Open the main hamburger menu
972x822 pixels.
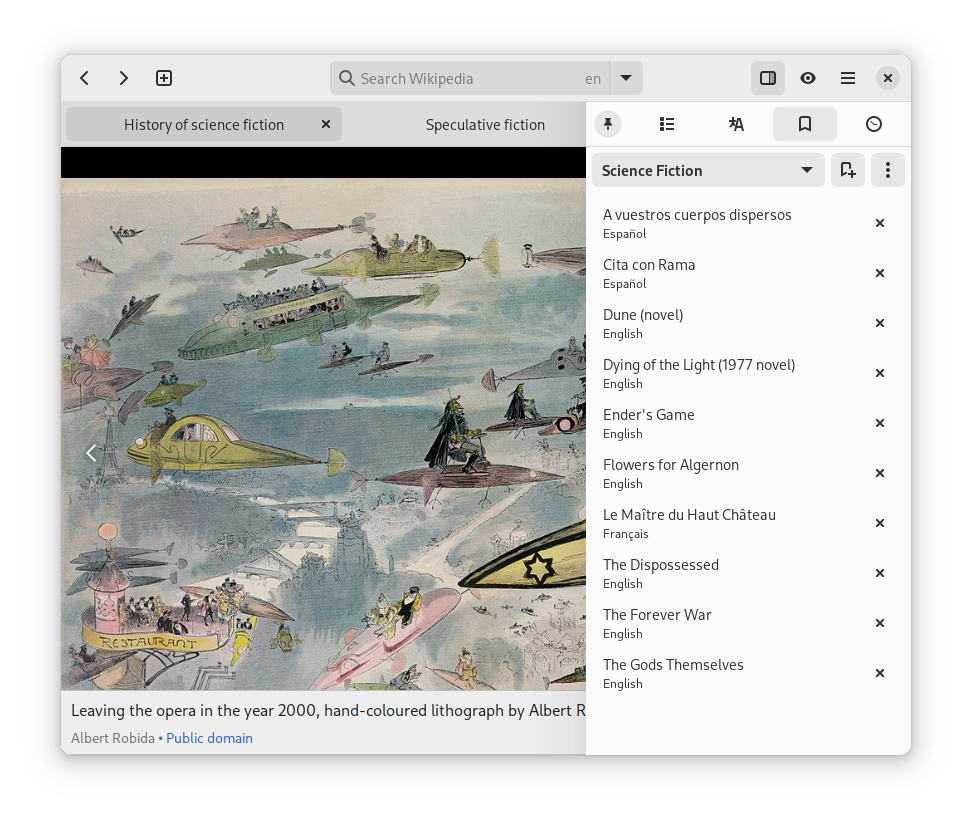[x=847, y=78]
